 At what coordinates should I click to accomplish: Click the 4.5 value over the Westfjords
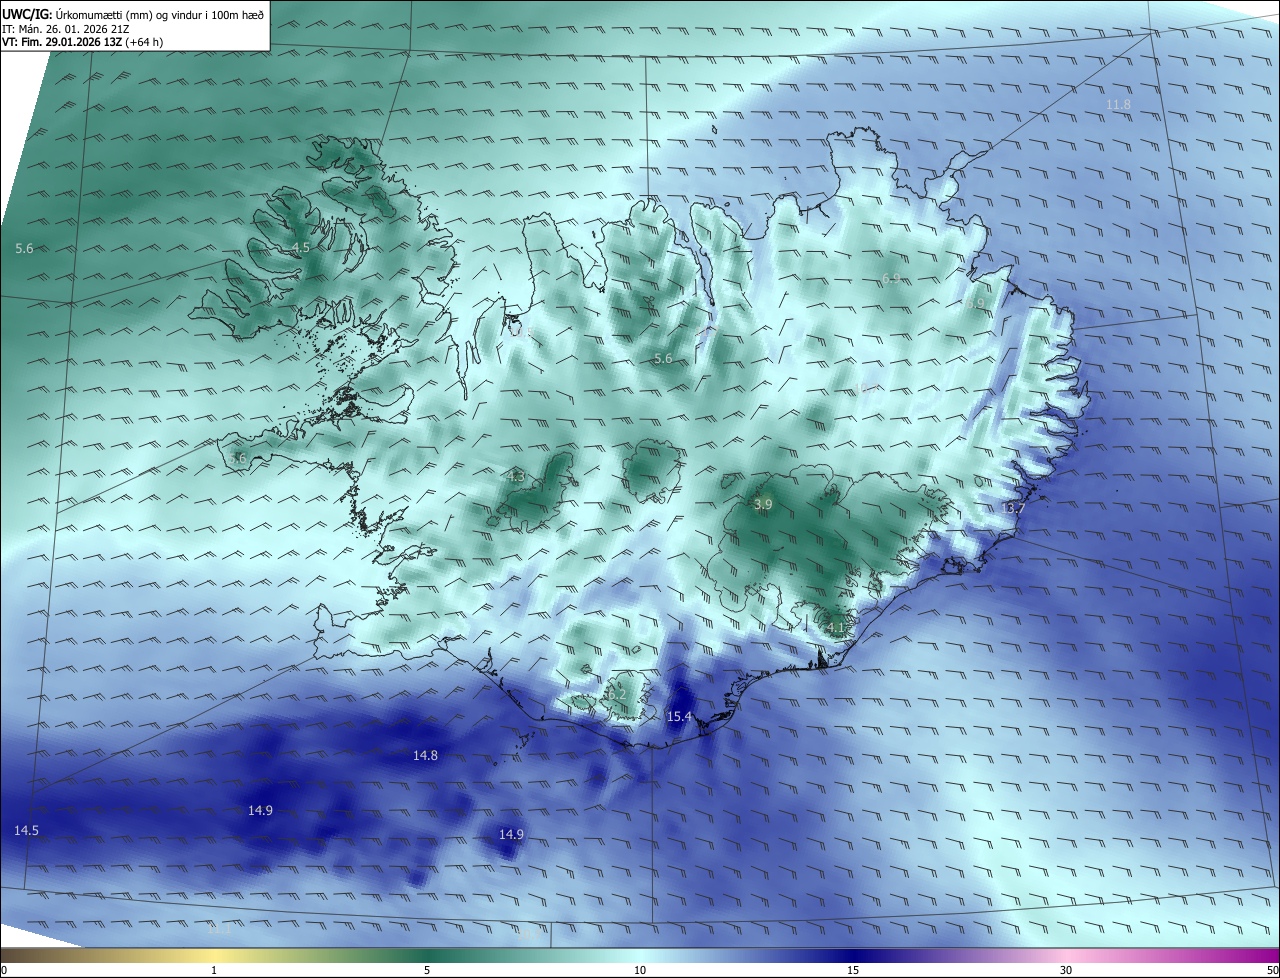[300, 247]
